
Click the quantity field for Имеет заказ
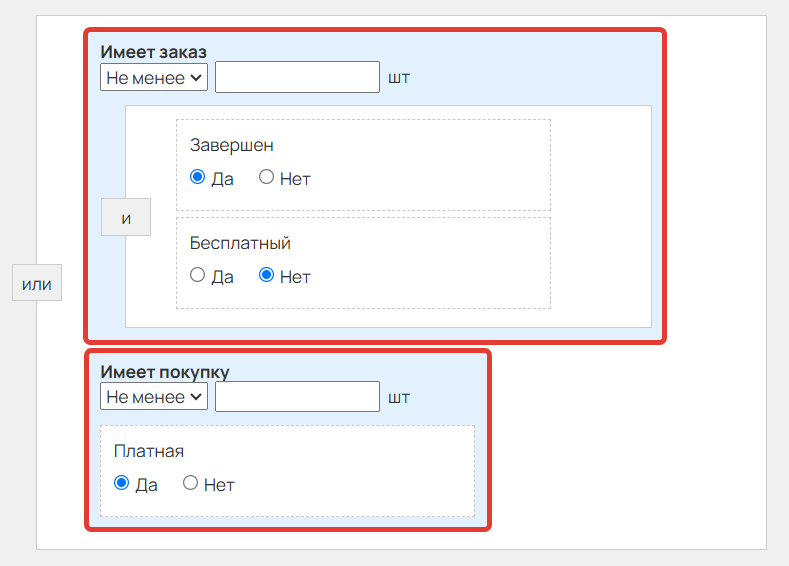tap(297, 77)
